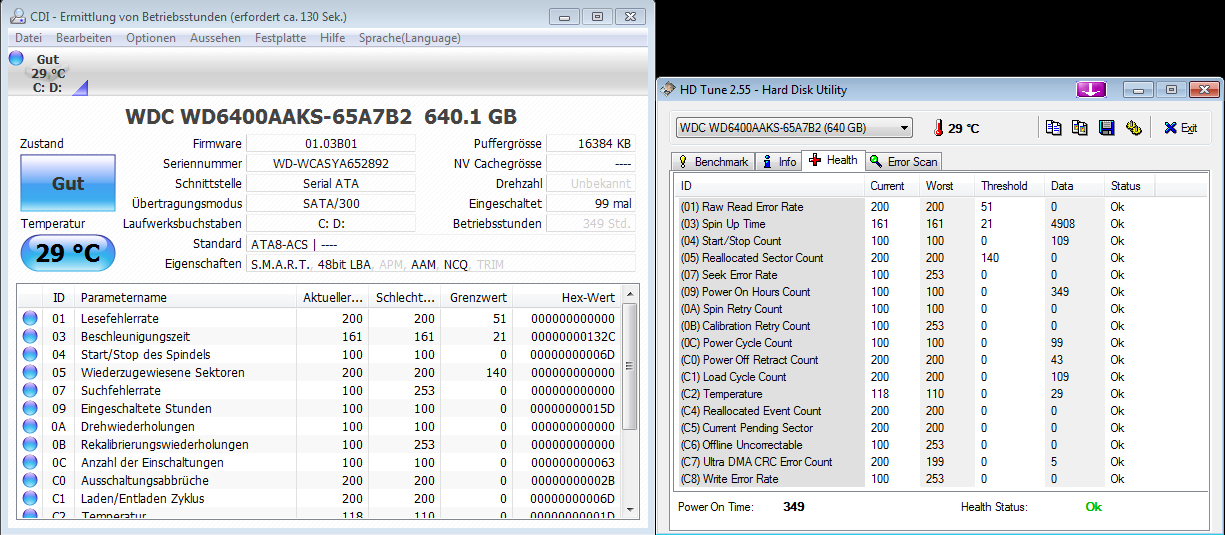1225x535 pixels.
Task: Click the Standard ATA8-ACS field
Action: [x=440, y=244]
